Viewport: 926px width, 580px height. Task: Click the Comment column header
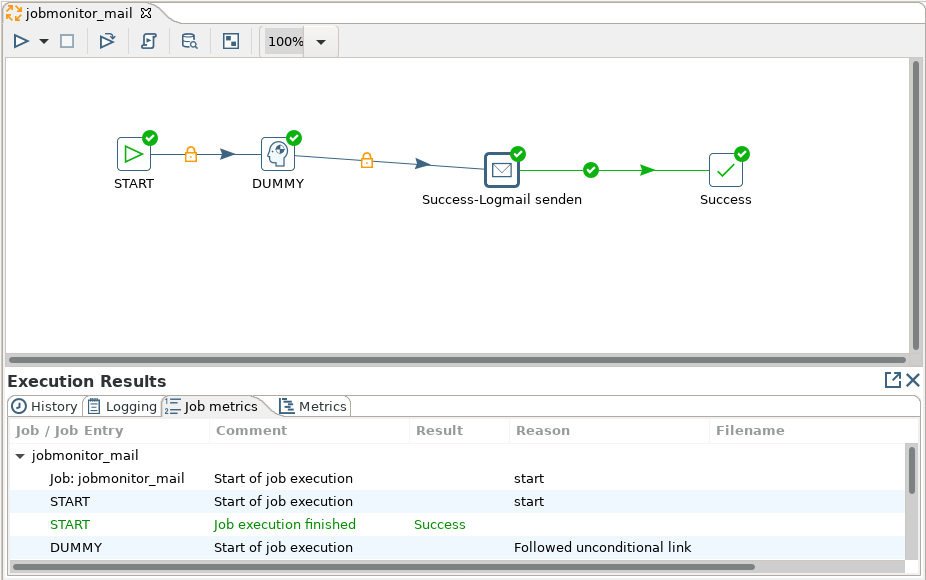251,431
